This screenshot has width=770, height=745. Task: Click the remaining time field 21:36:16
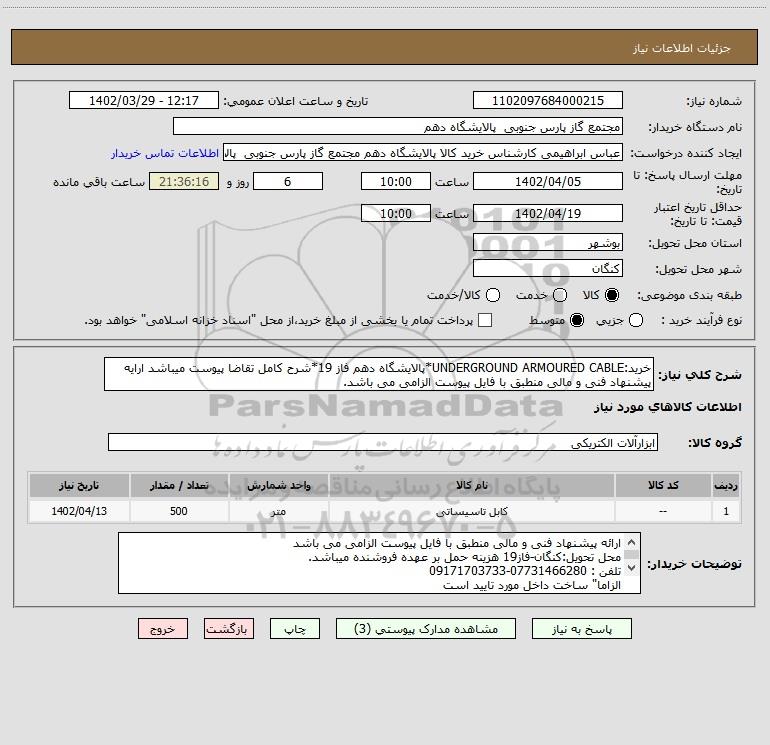point(184,181)
